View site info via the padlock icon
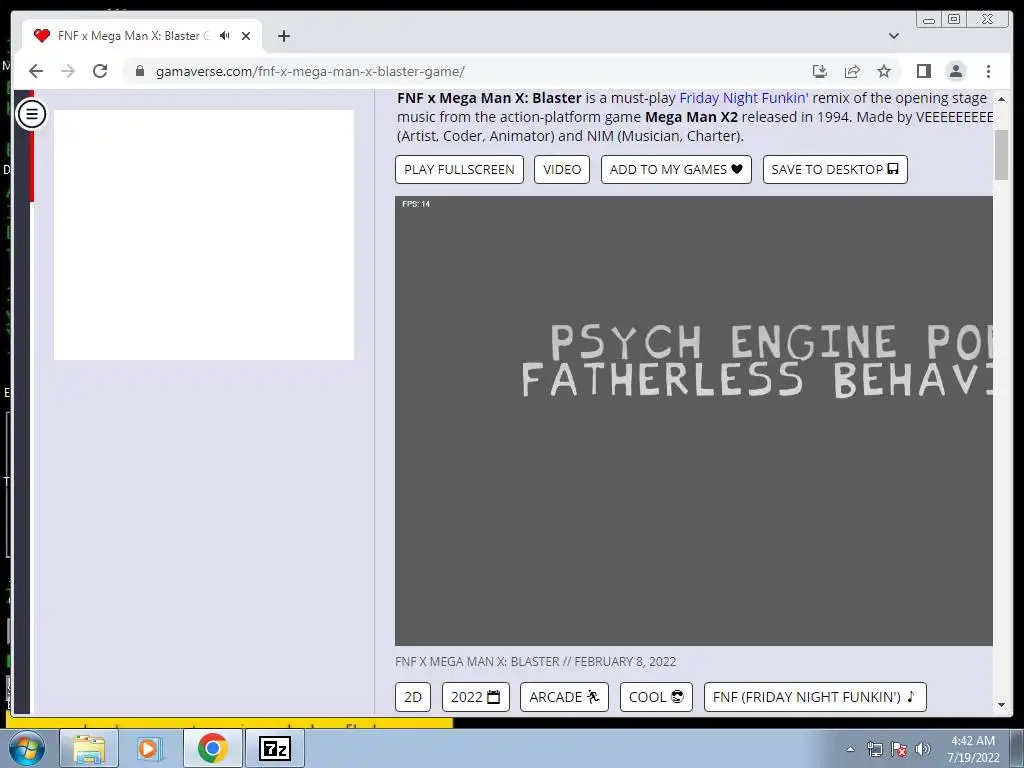The height and width of the screenshot is (768, 1024). pos(140,71)
